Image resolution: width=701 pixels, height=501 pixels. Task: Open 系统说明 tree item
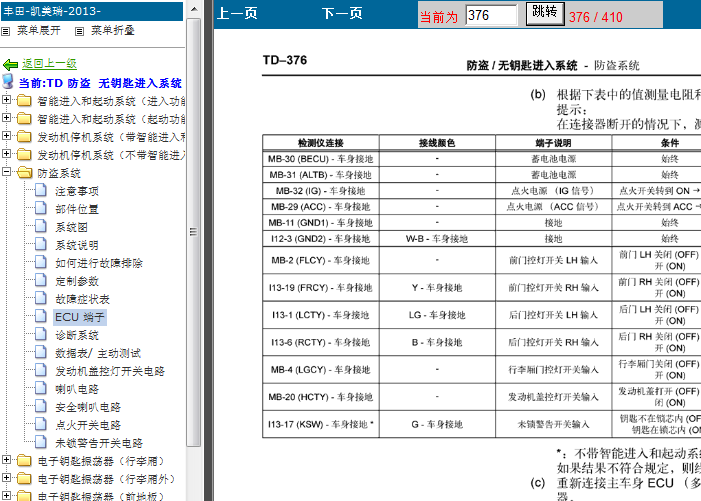(x=77, y=245)
